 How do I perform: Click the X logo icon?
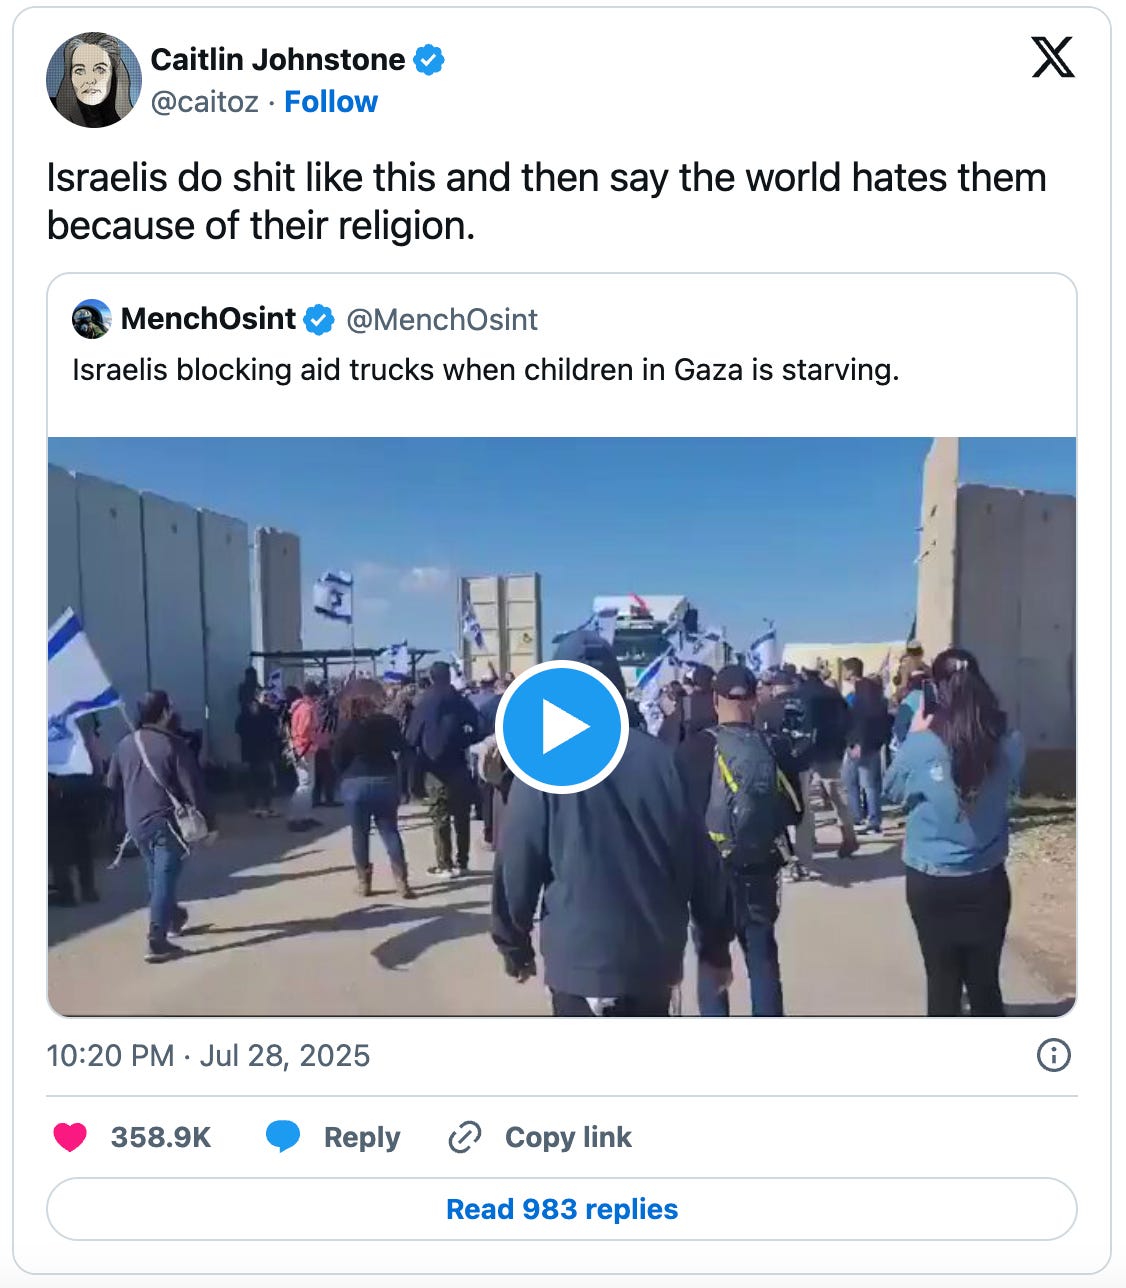(1053, 57)
